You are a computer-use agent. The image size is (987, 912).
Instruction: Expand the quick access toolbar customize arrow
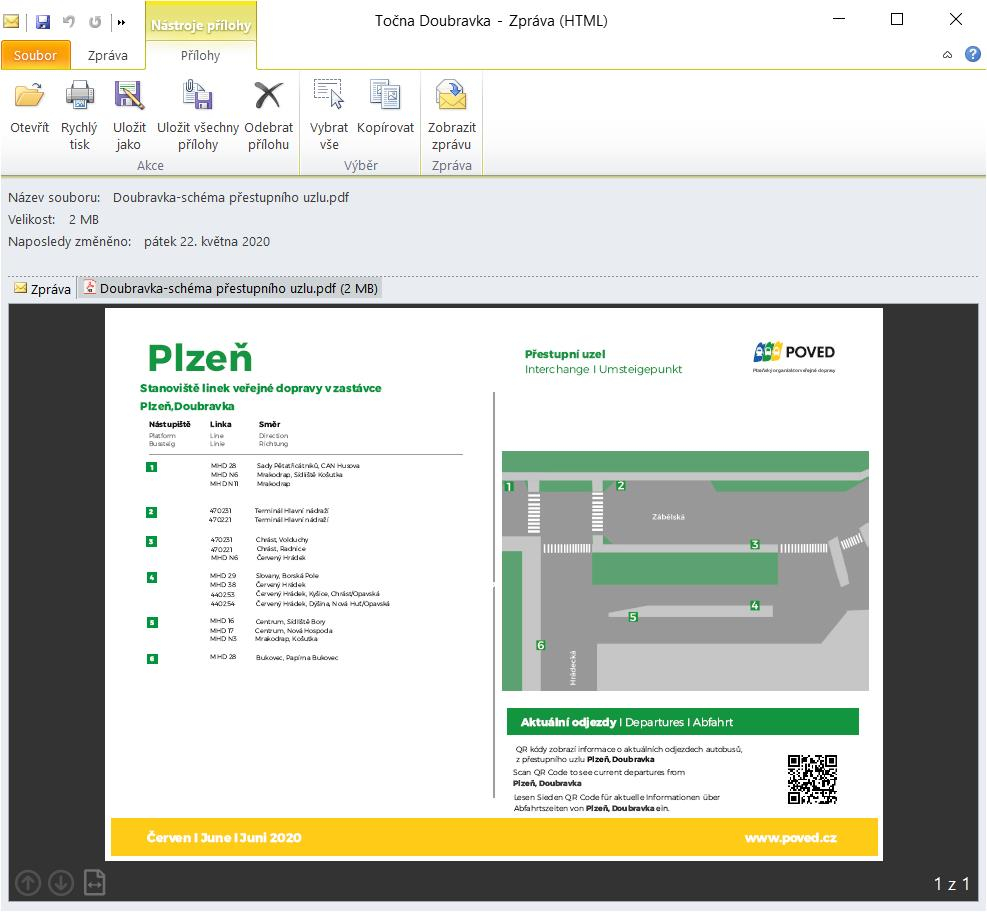click(x=121, y=23)
